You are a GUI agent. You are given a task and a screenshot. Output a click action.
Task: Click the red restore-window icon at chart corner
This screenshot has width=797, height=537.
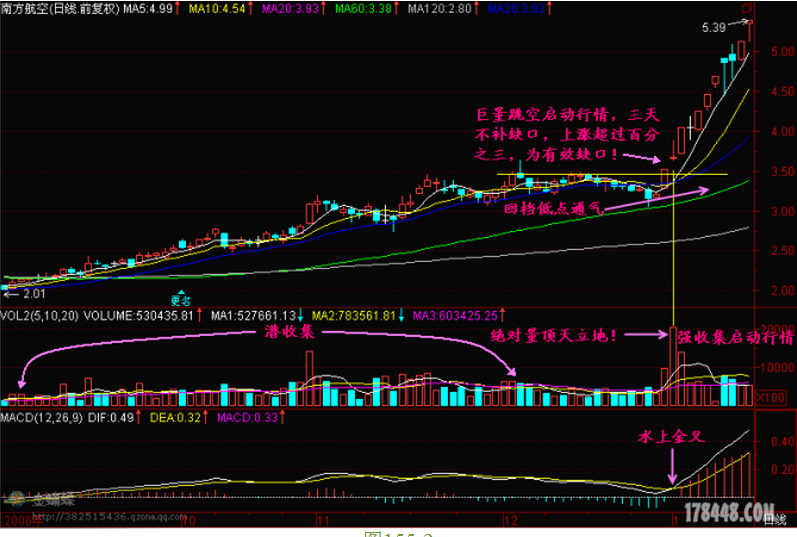coord(747,8)
